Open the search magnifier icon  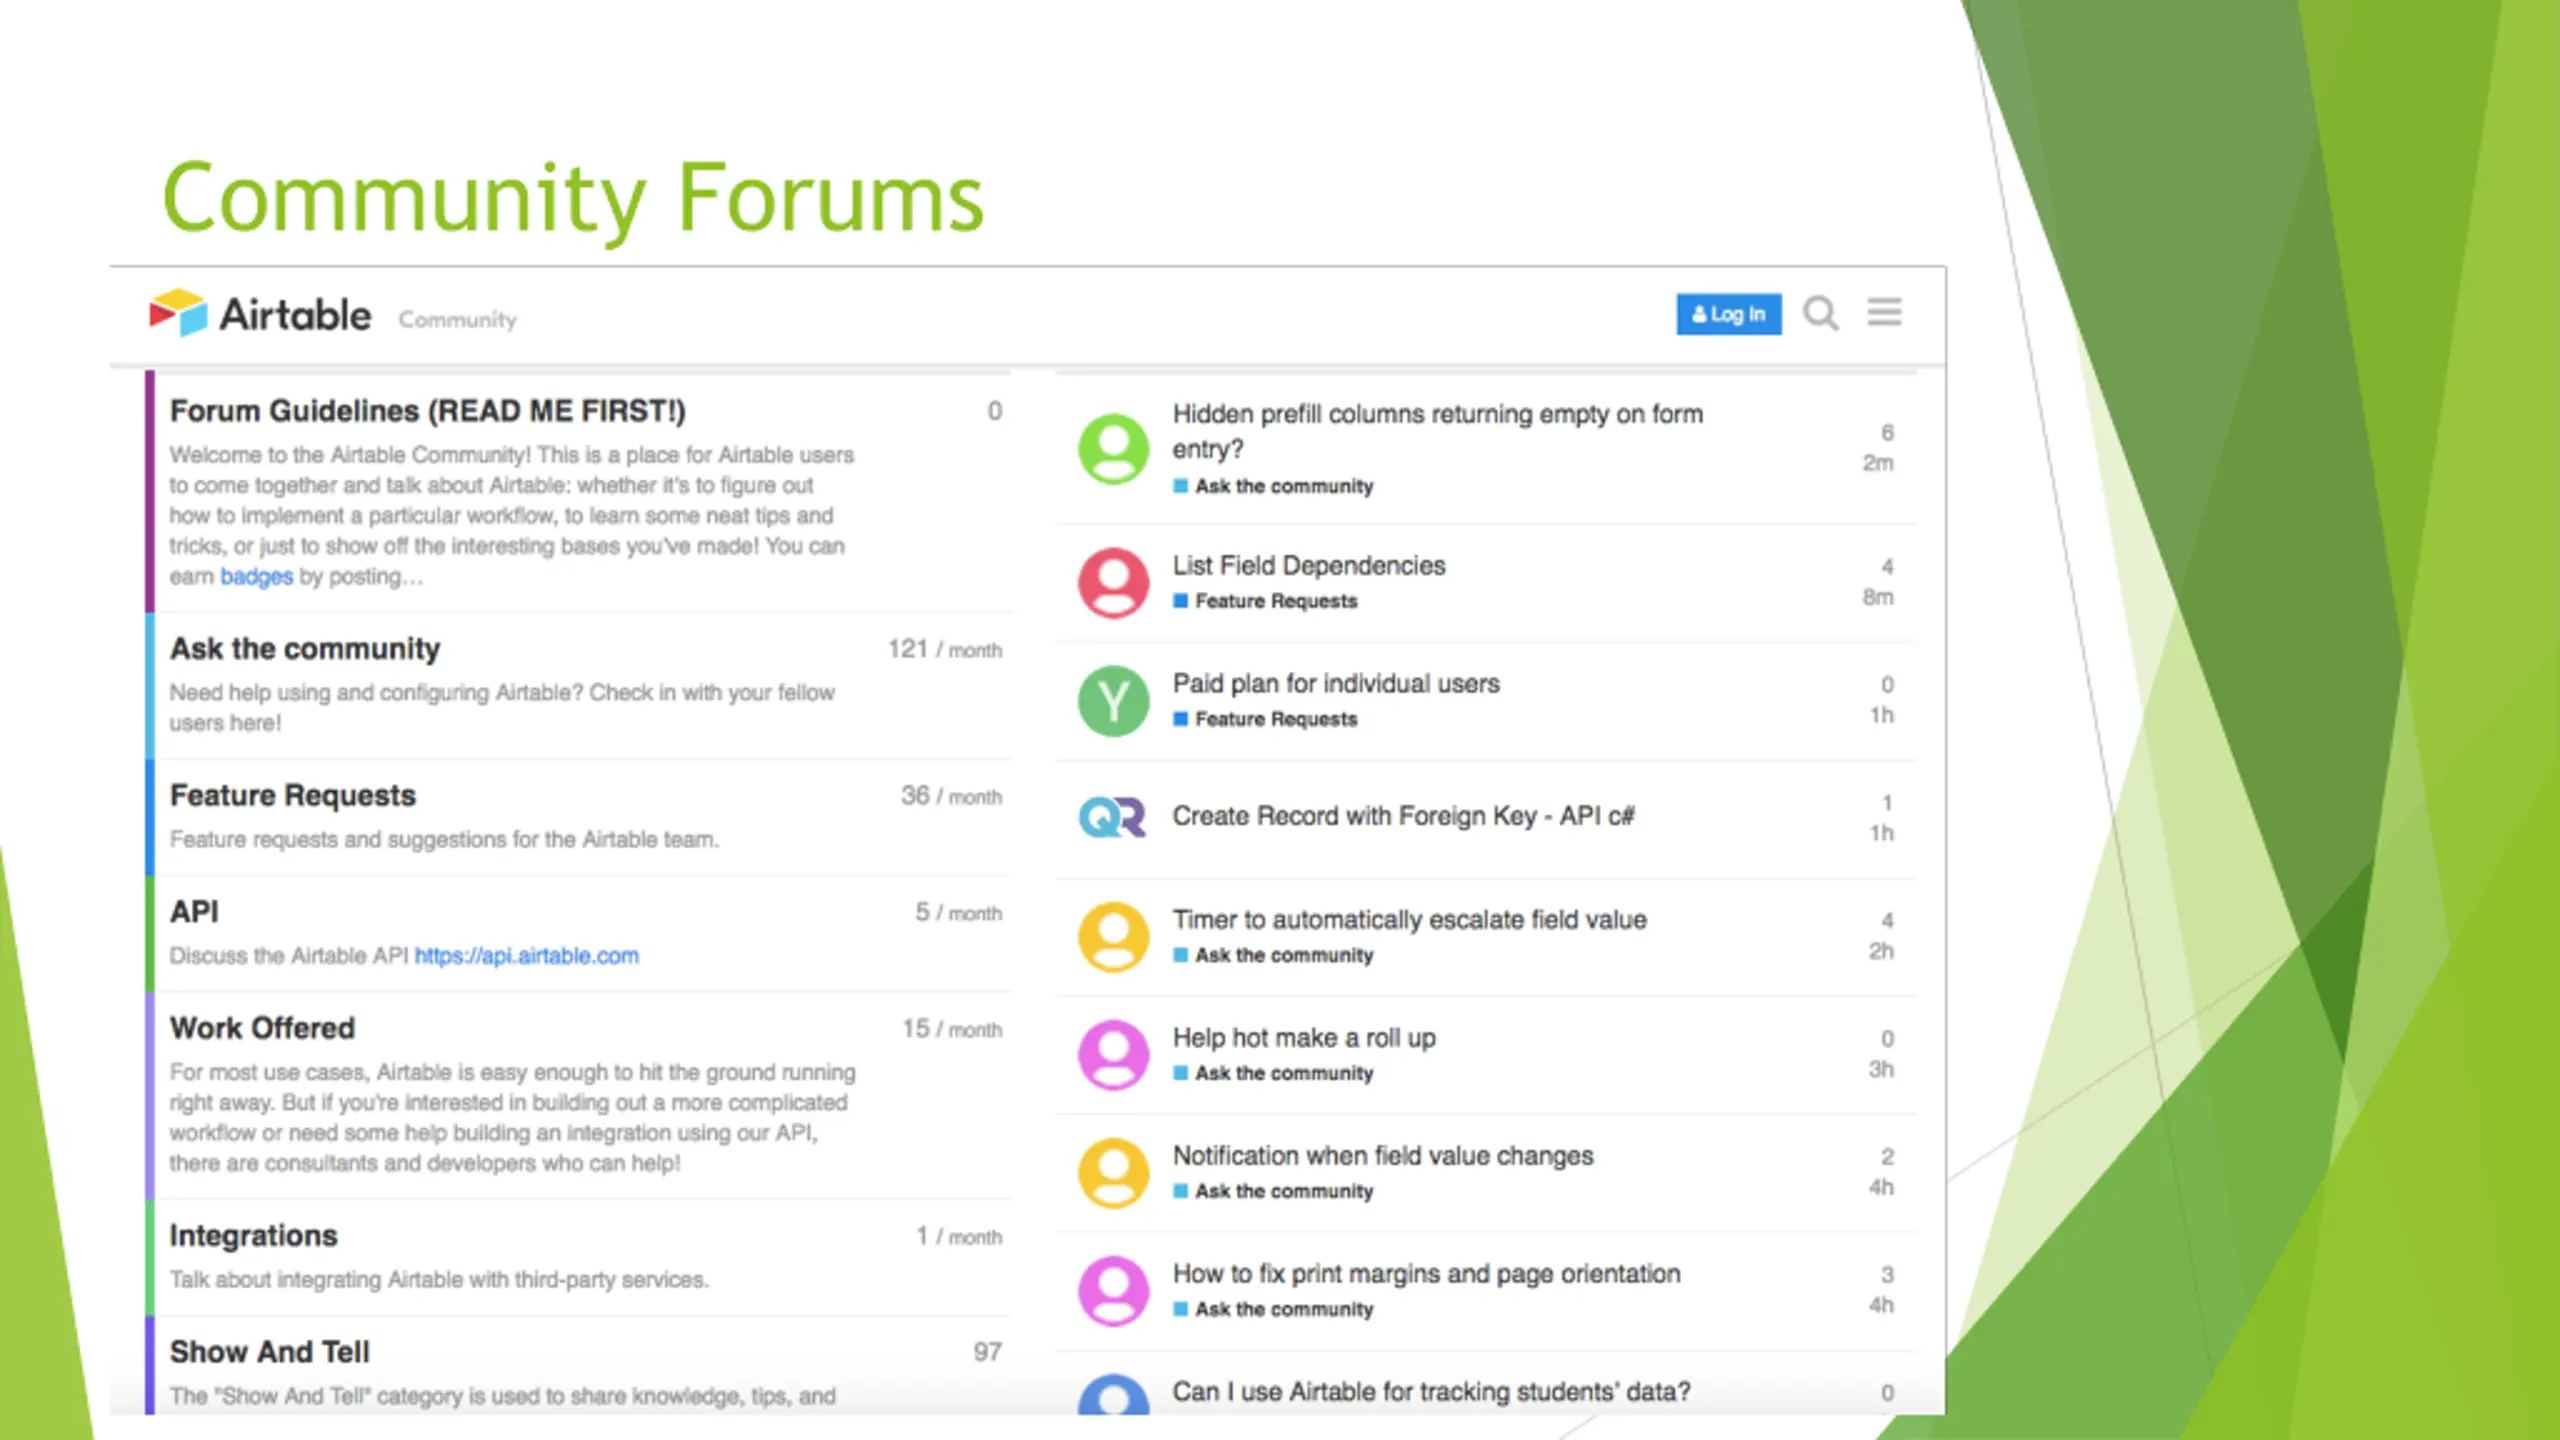coord(1820,314)
